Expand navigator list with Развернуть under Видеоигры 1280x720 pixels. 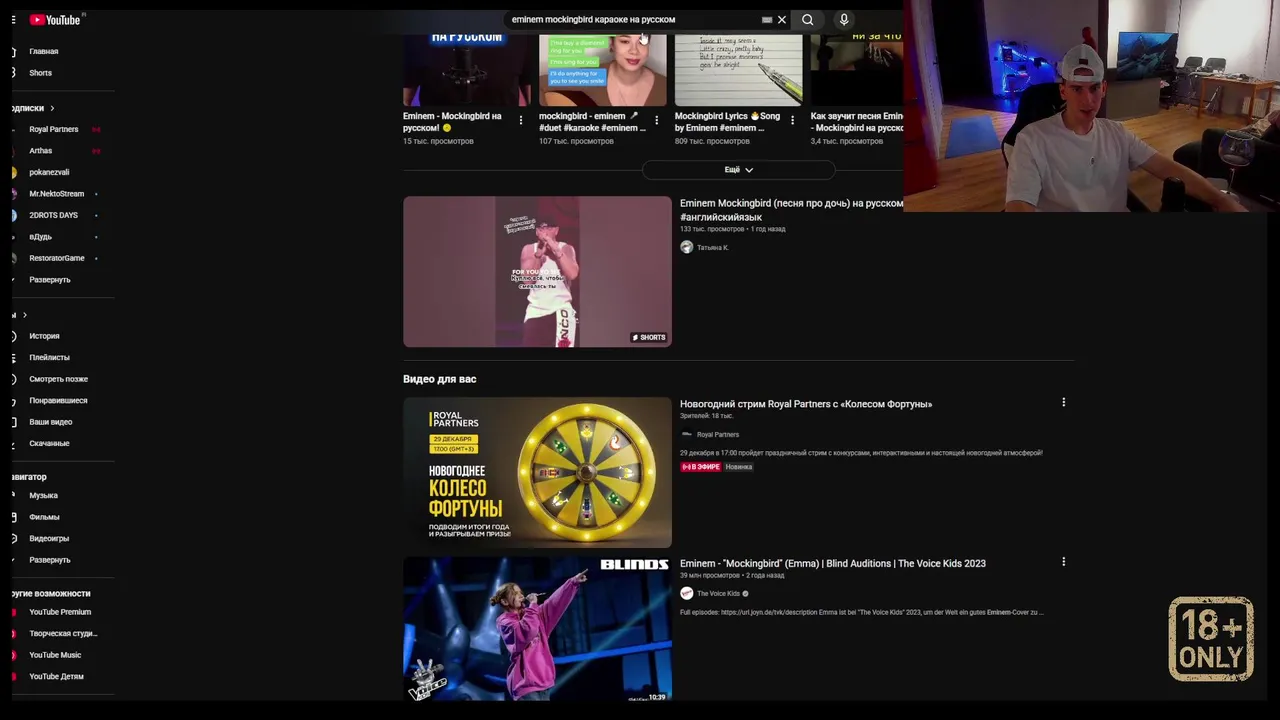(50, 560)
